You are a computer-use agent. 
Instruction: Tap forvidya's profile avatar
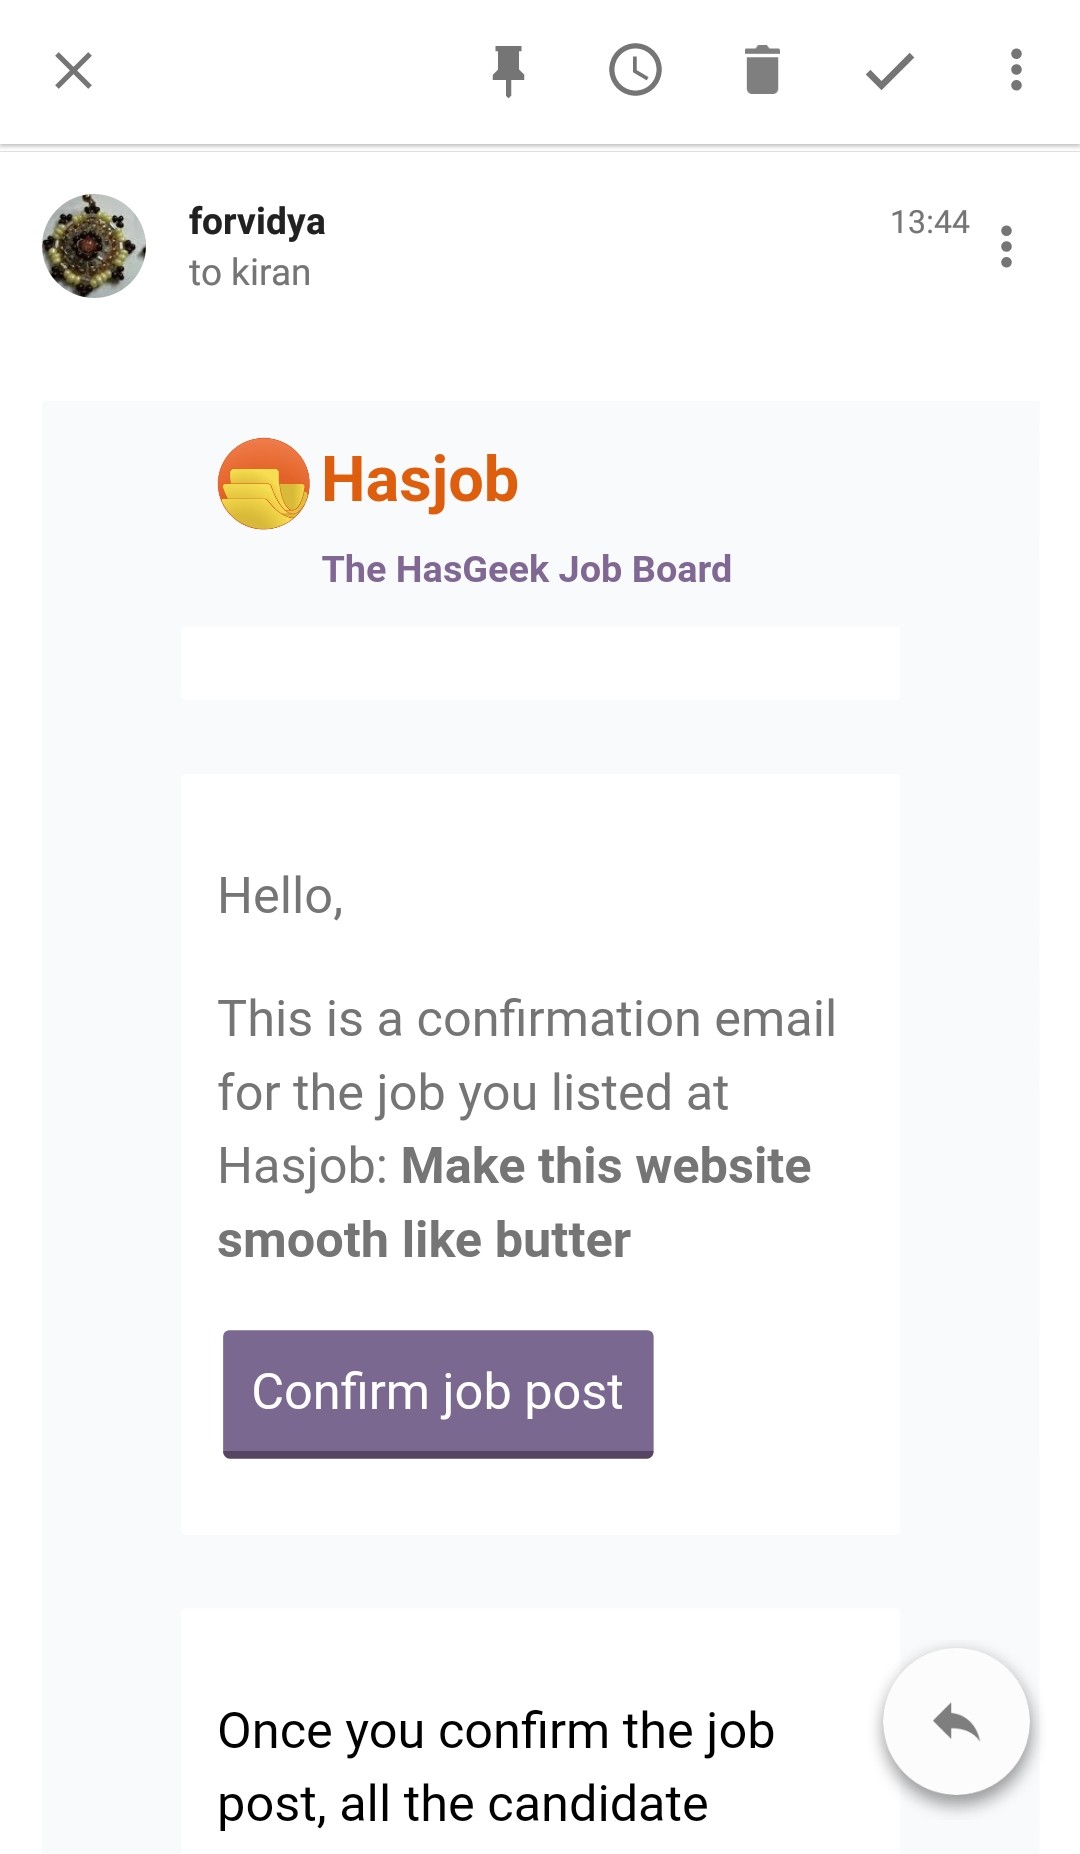coord(94,246)
